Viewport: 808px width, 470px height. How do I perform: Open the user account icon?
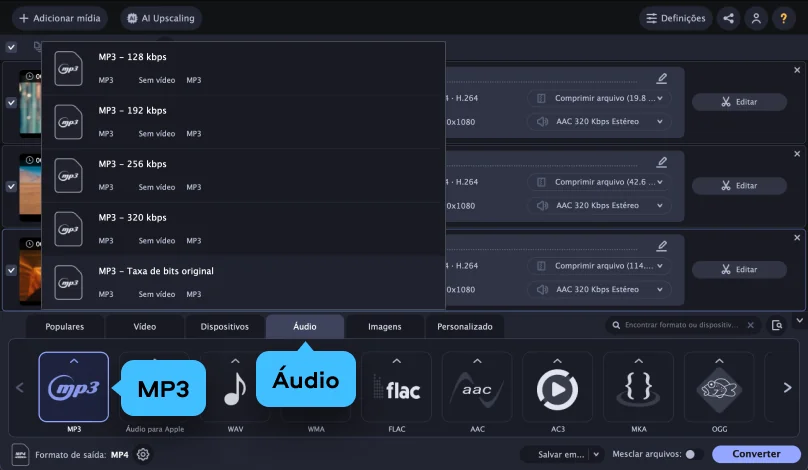(x=756, y=19)
